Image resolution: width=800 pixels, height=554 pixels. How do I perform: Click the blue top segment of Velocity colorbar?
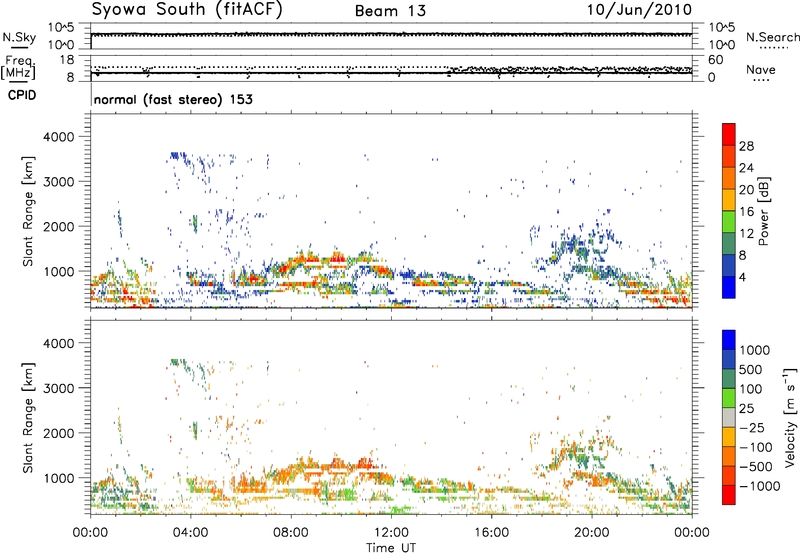point(729,340)
